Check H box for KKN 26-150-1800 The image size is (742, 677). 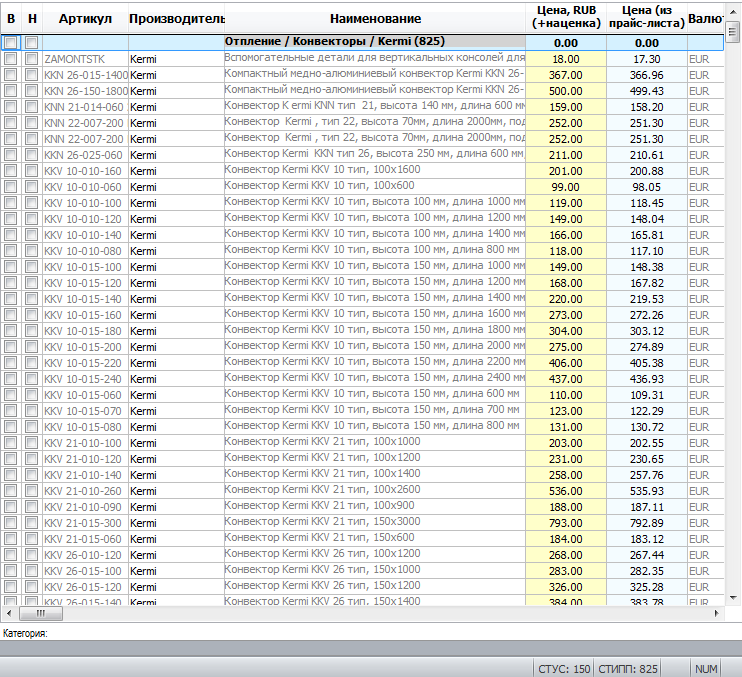pos(32,91)
